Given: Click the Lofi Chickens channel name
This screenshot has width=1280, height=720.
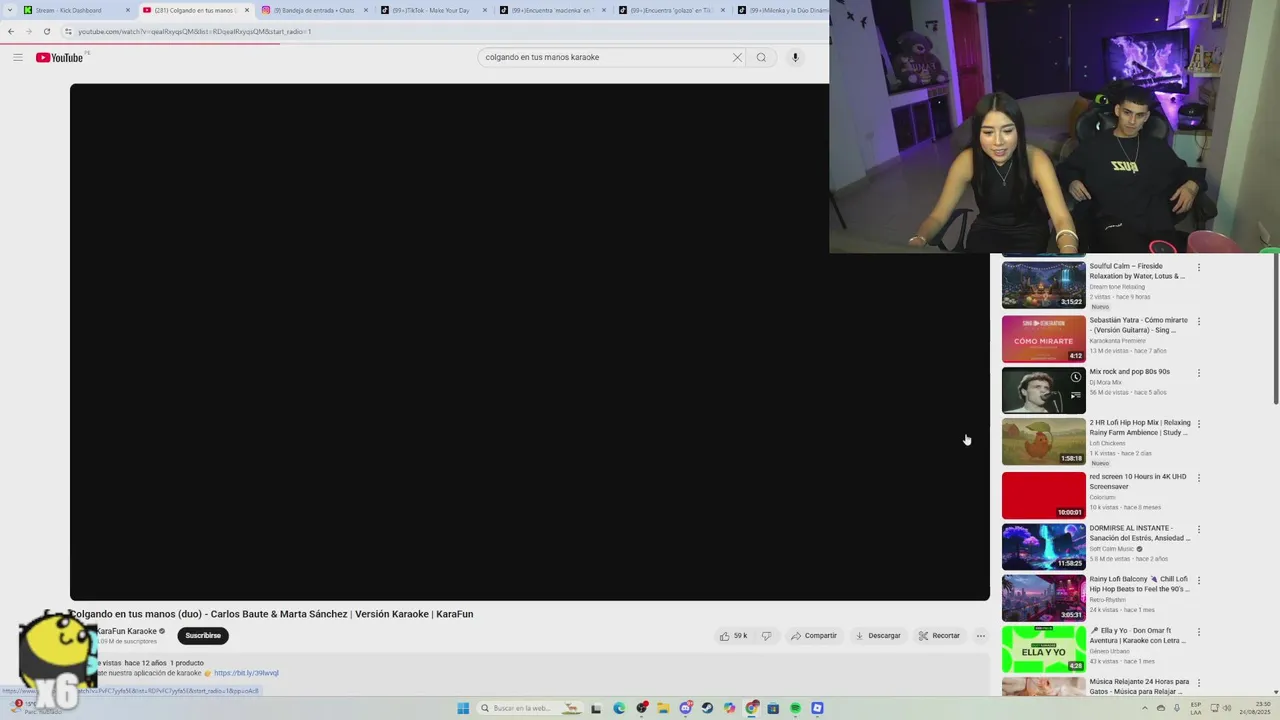Looking at the screenshot, I should tap(1107, 443).
